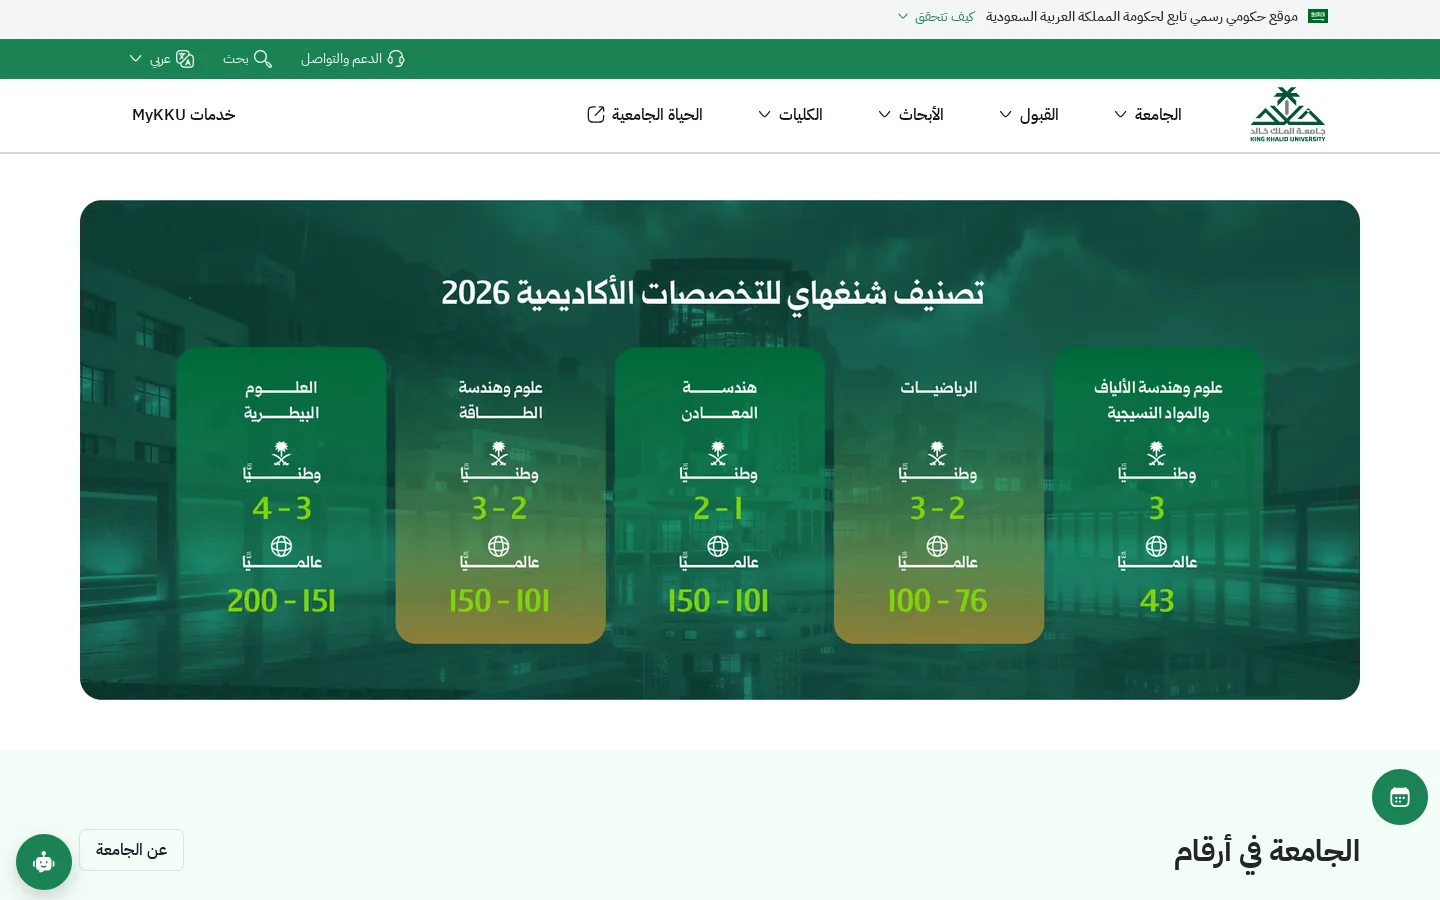This screenshot has height=900, width=1440.
Task: Click the 200 - 151 global rank value
Action: [282, 601]
